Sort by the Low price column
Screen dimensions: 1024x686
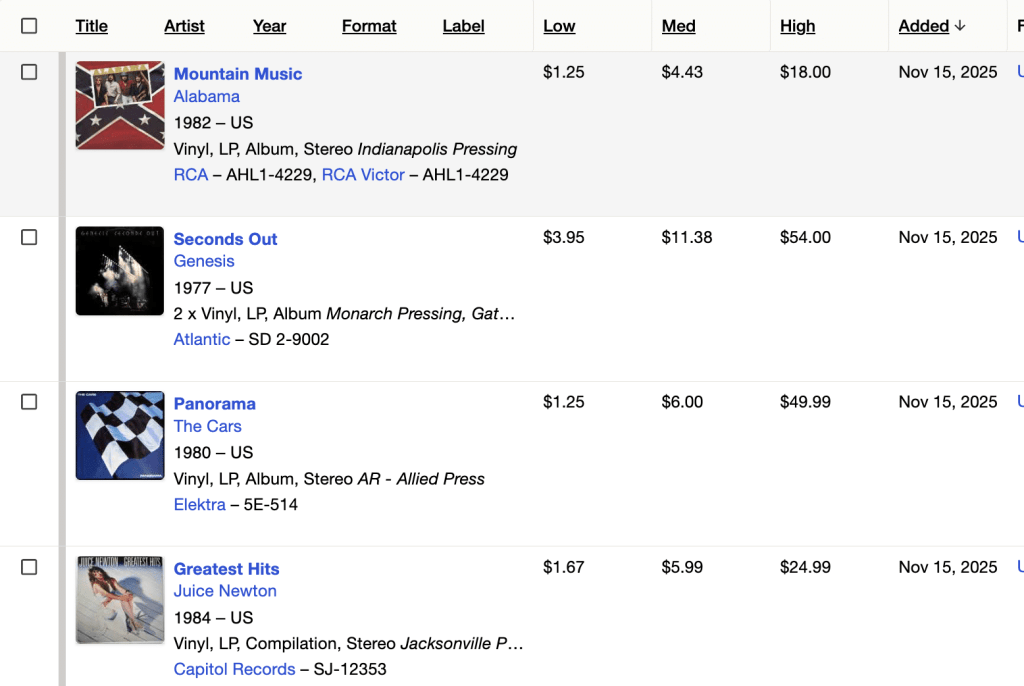coord(559,26)
